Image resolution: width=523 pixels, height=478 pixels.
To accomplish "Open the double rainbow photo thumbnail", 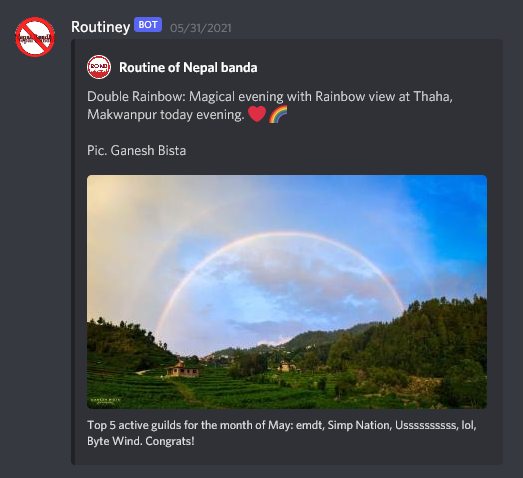I will pos(287,292).
